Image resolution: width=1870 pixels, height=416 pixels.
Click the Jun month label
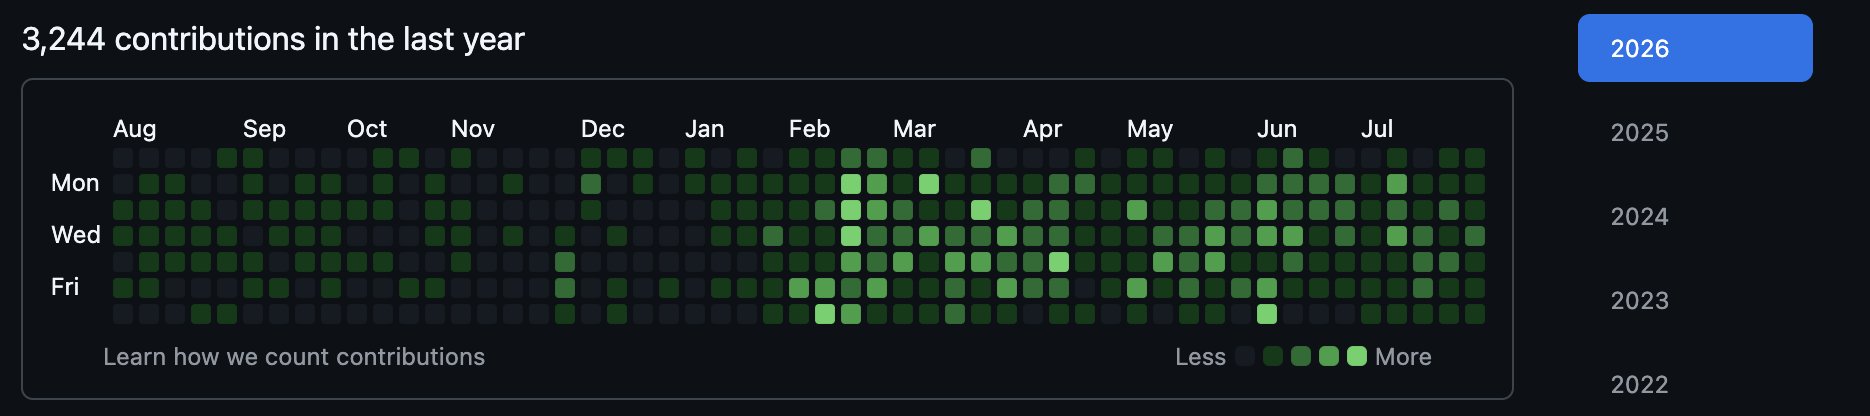[x=1277, y=129]
